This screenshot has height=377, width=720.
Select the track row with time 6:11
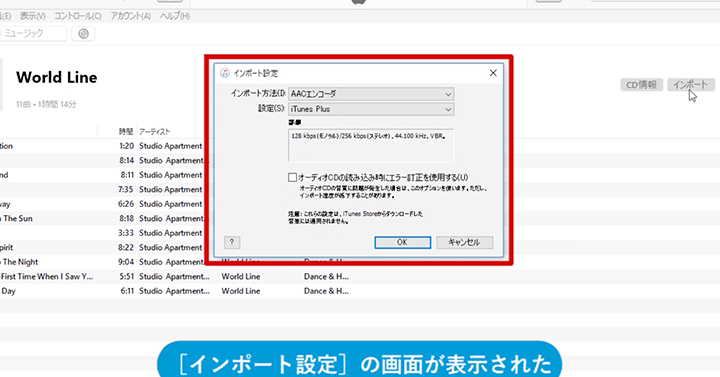coord(360,291)
